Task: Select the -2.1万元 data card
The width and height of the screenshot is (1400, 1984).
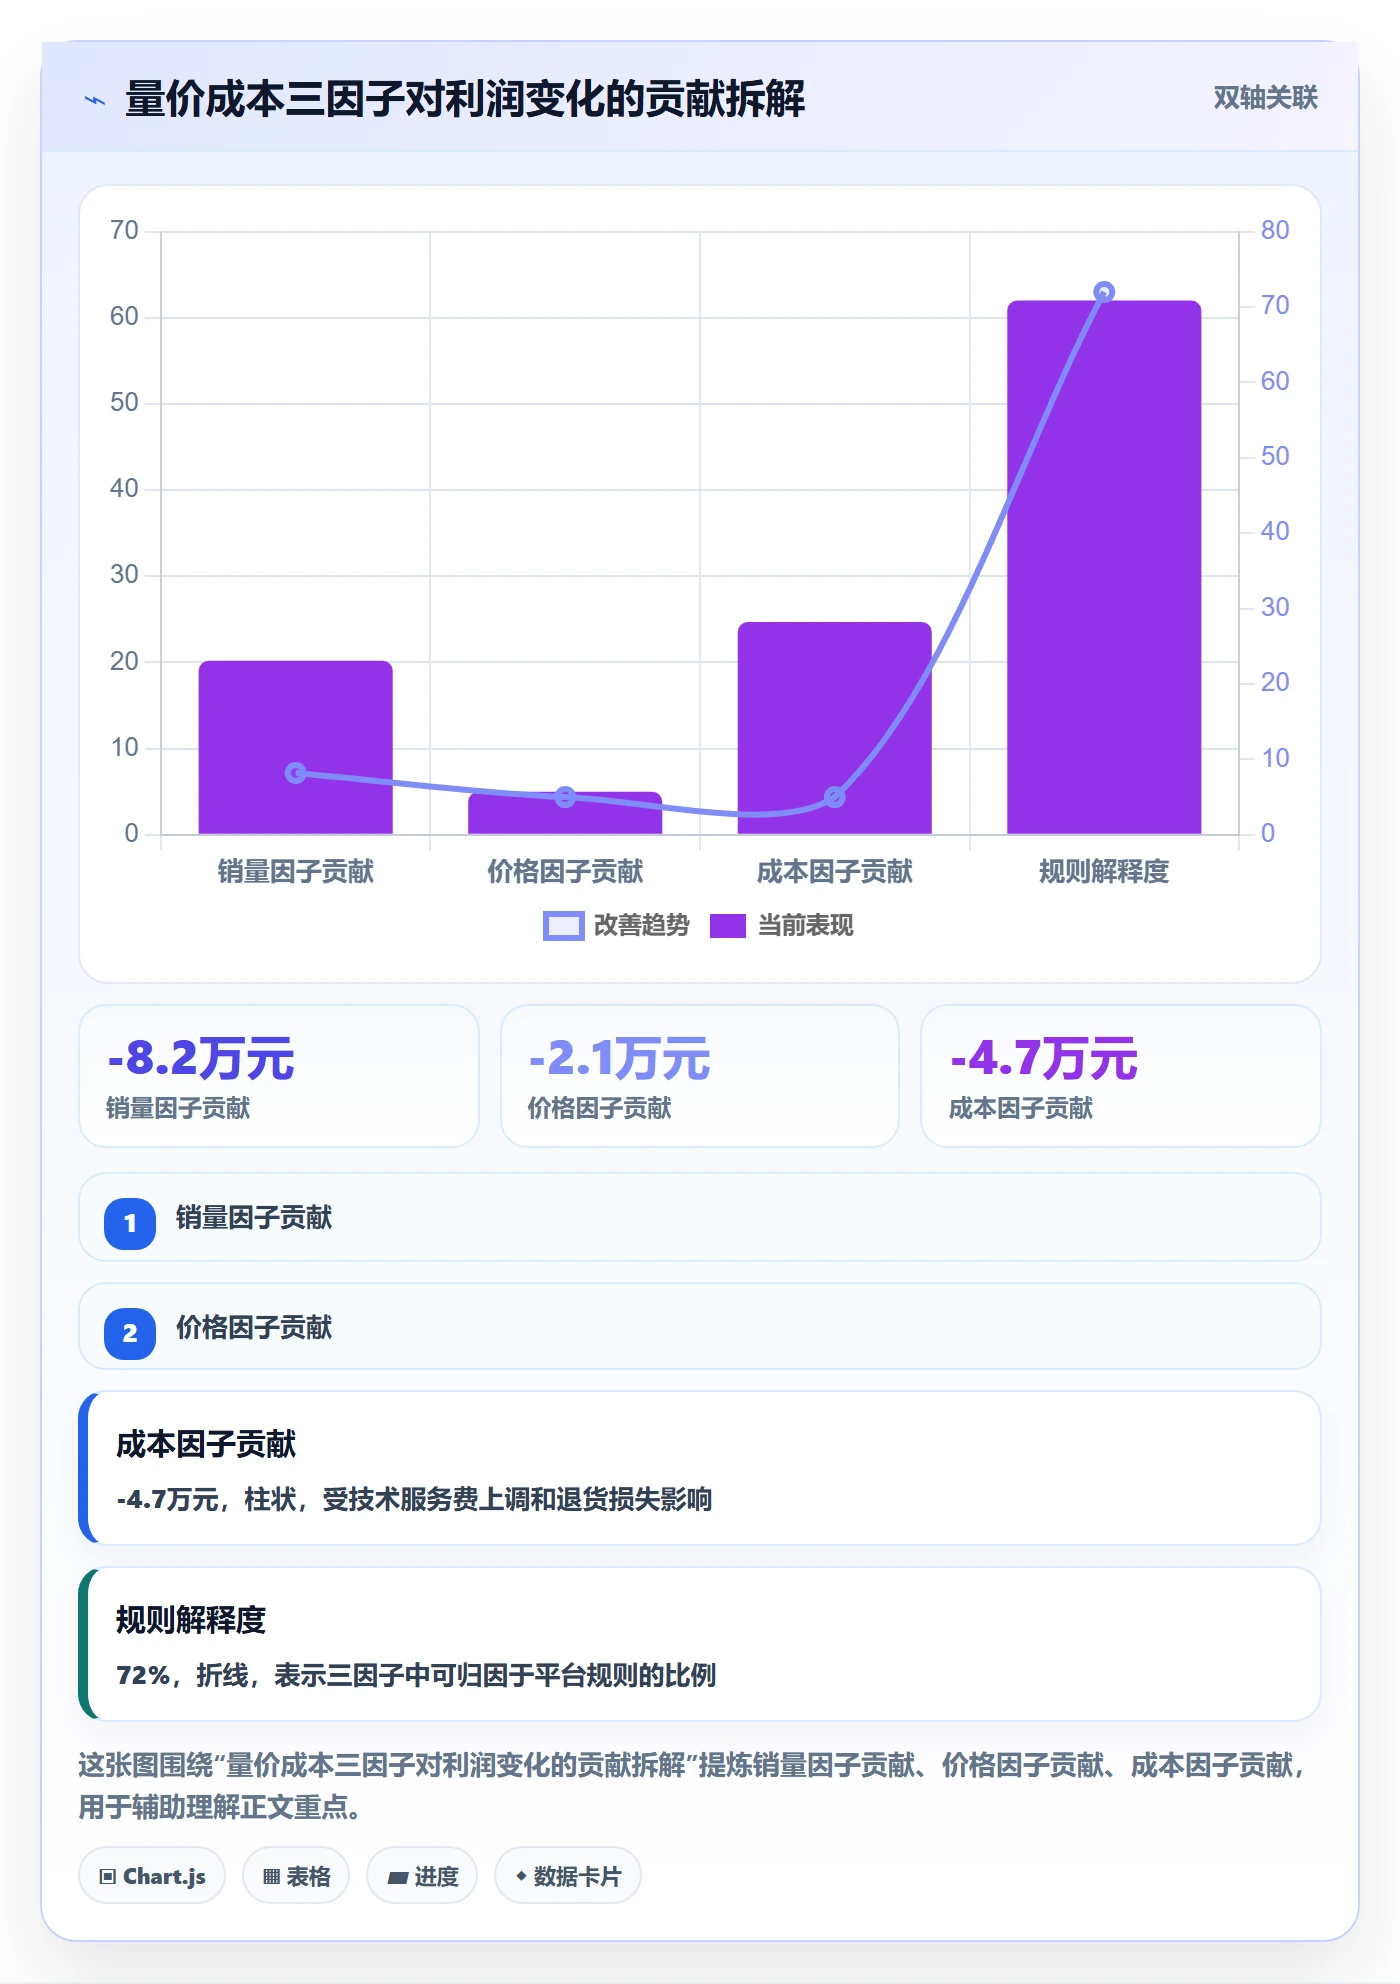Action: point(700,1076)
